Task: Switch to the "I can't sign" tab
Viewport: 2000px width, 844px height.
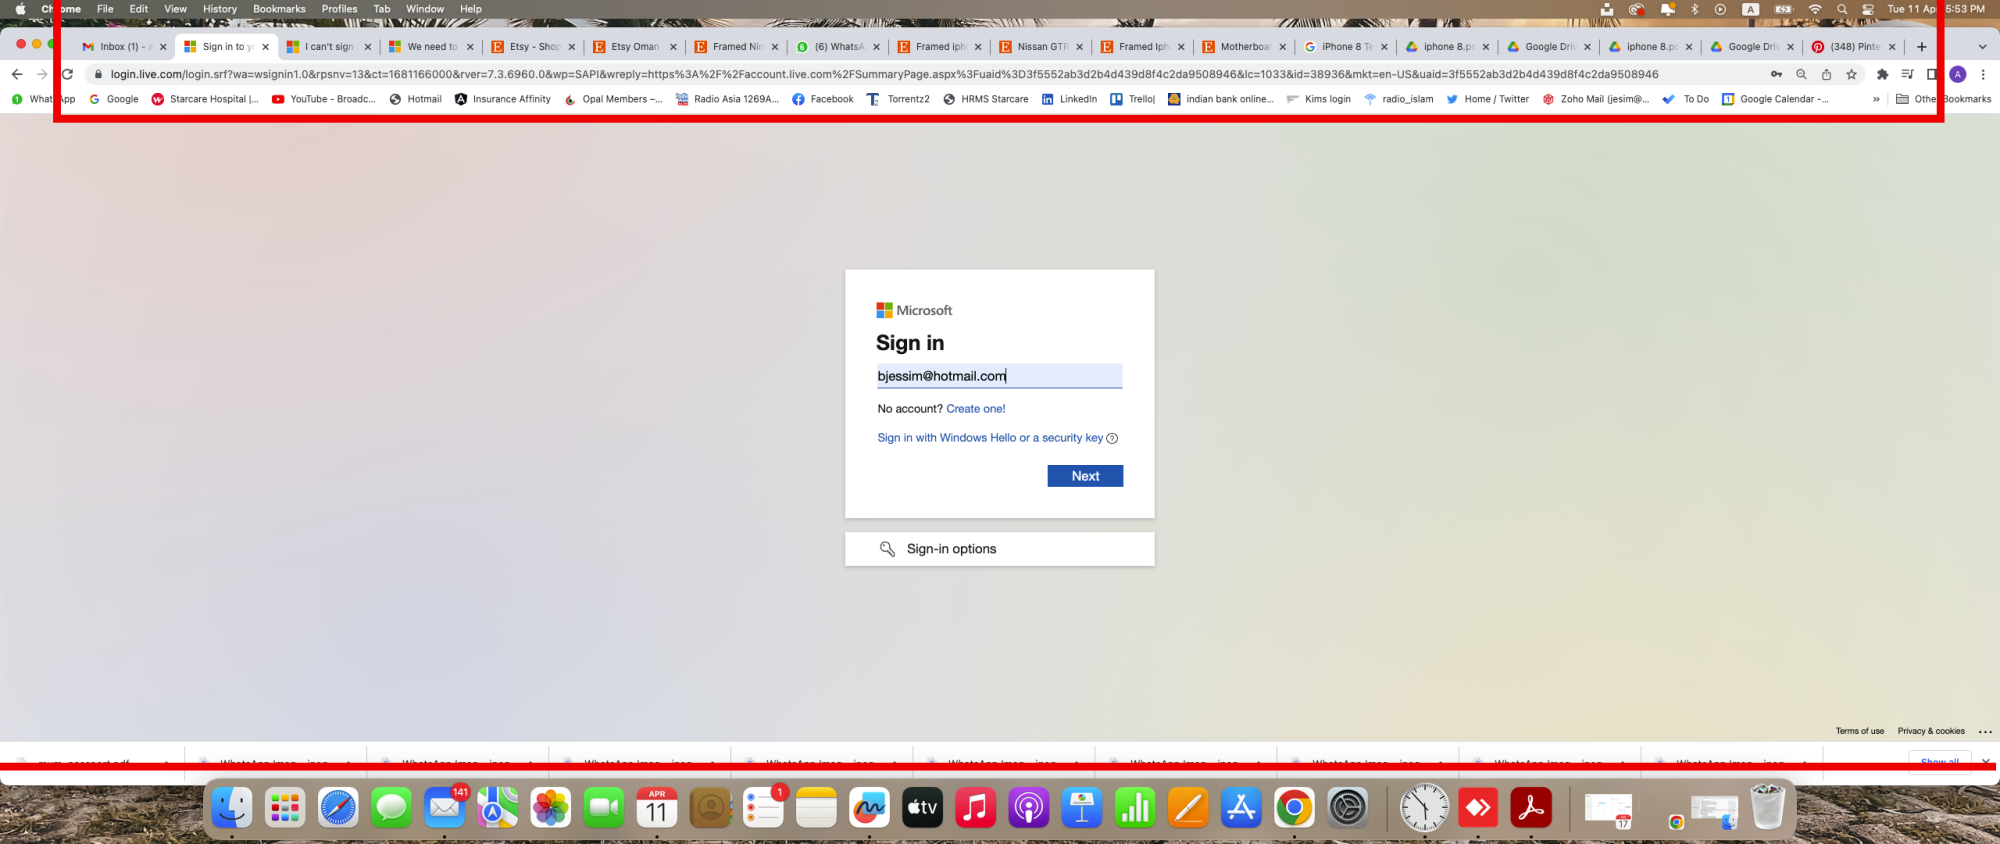Action: click(328, 47)
